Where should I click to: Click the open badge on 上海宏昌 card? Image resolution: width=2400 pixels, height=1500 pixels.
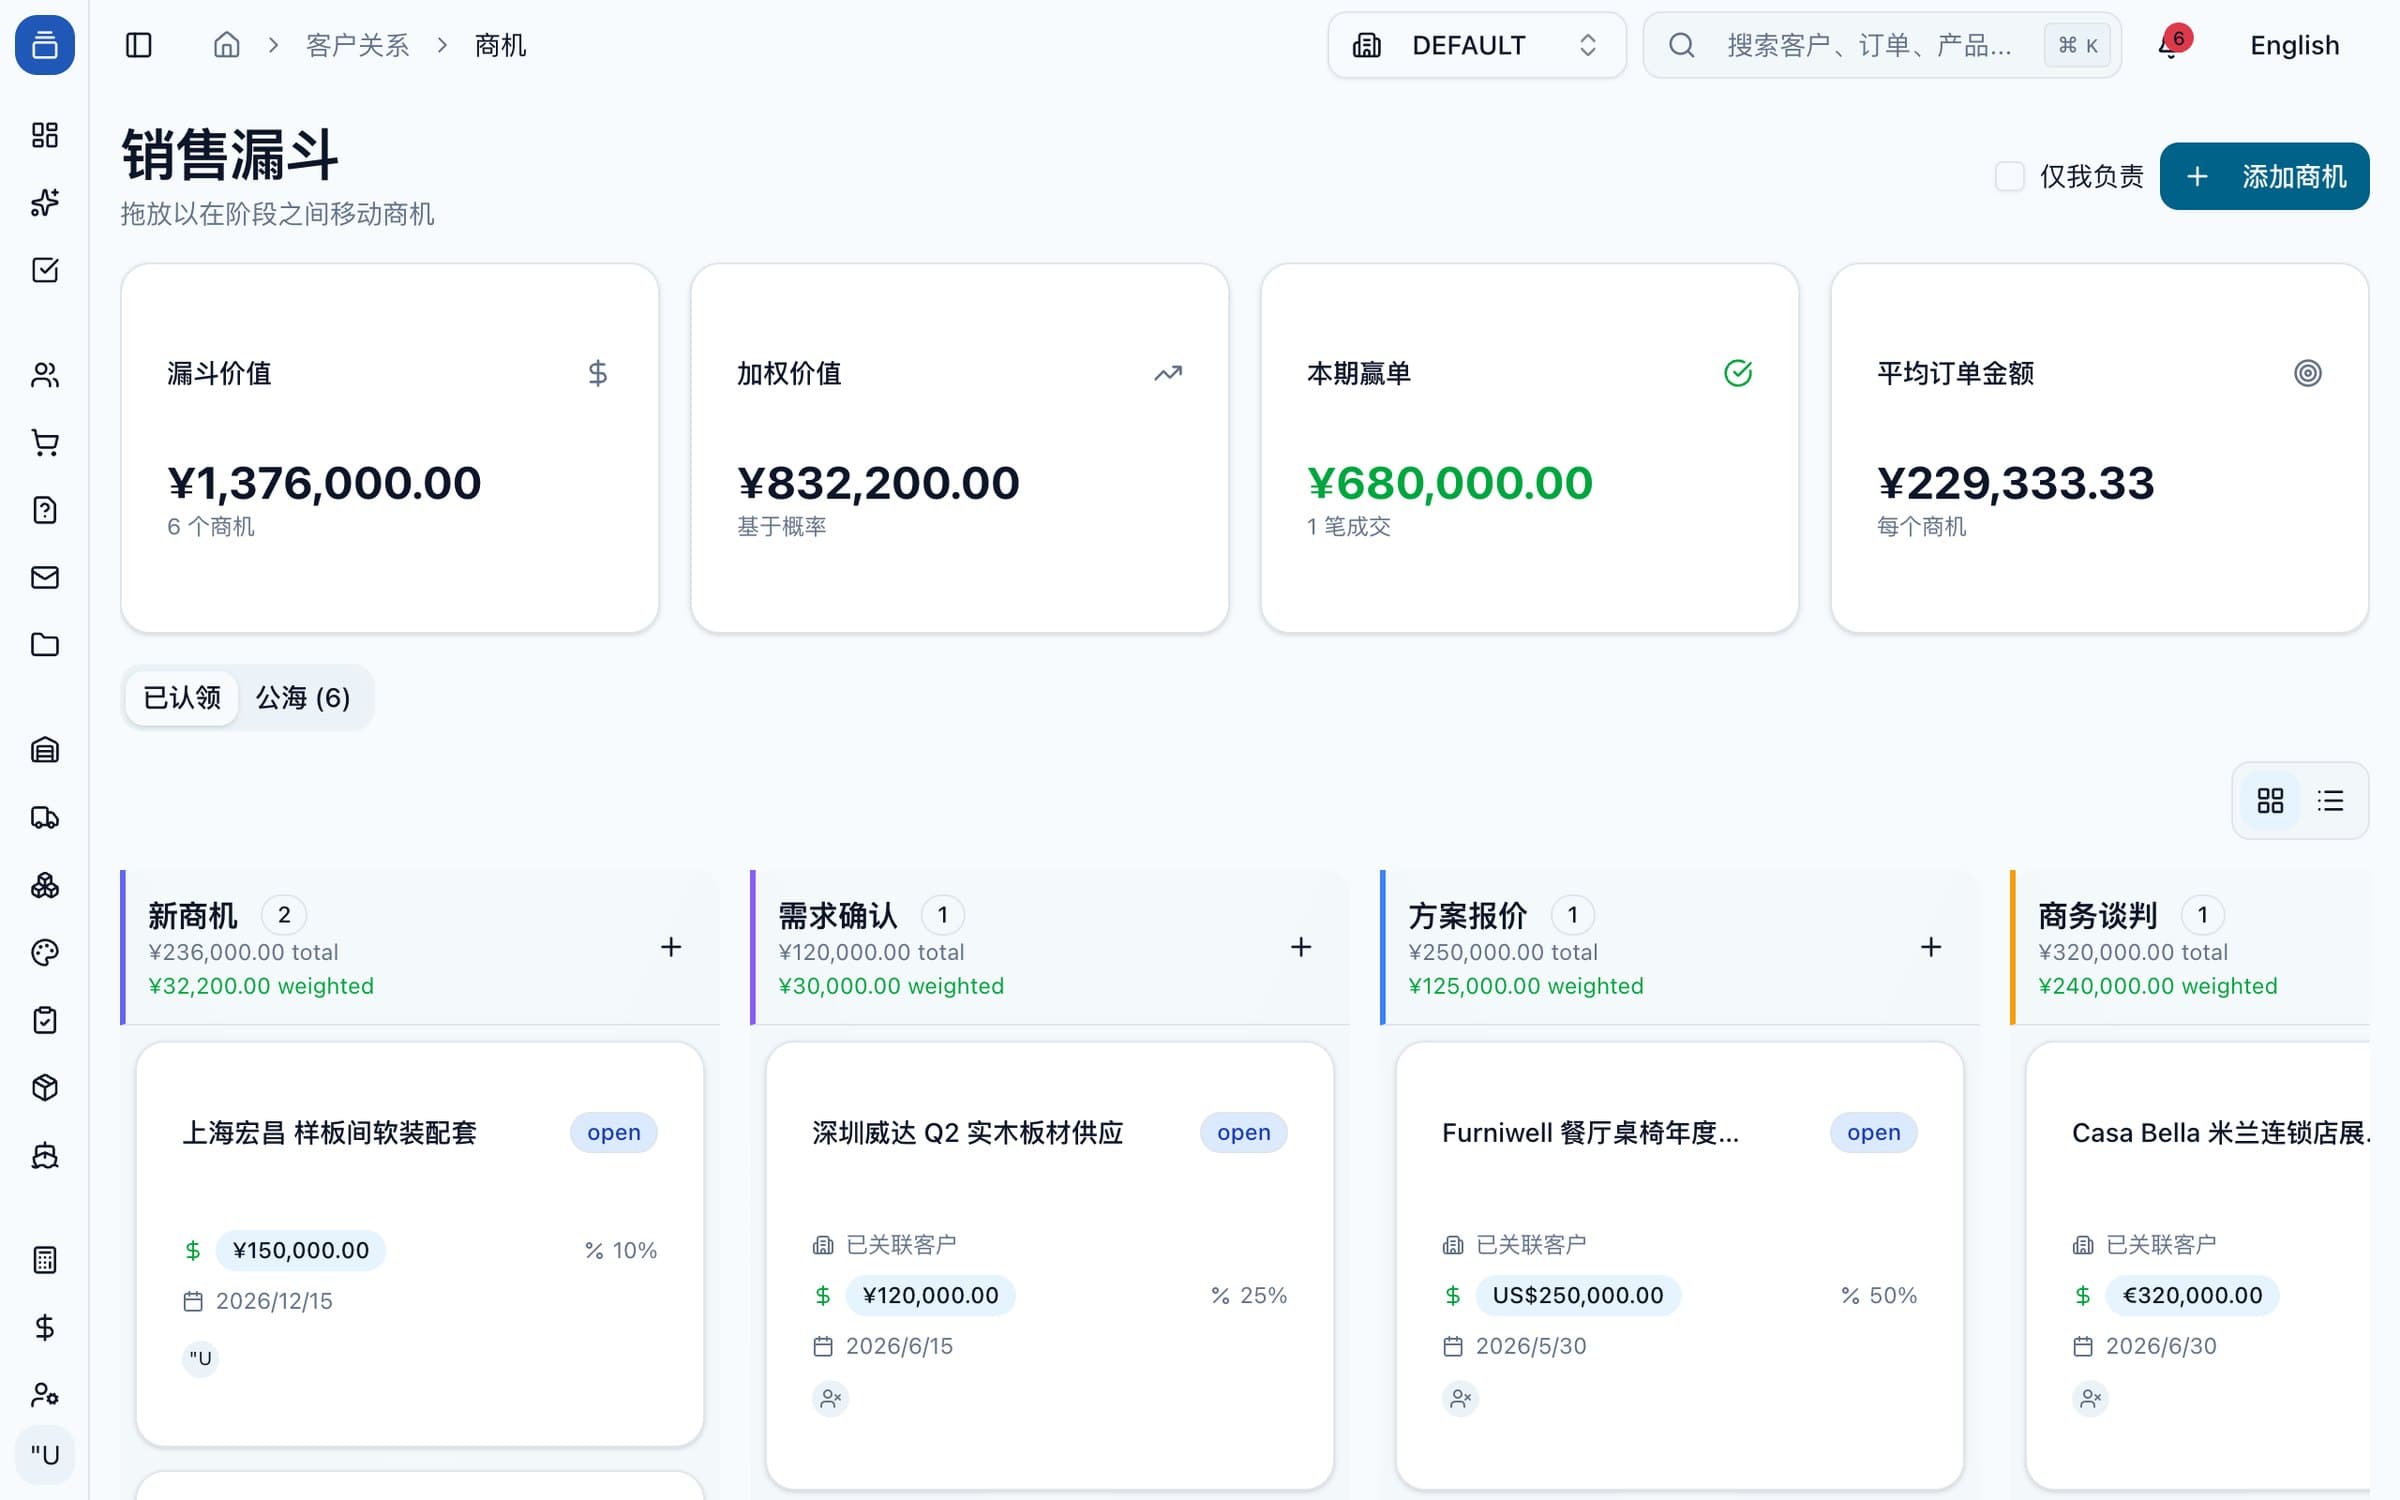[614, 1132]
